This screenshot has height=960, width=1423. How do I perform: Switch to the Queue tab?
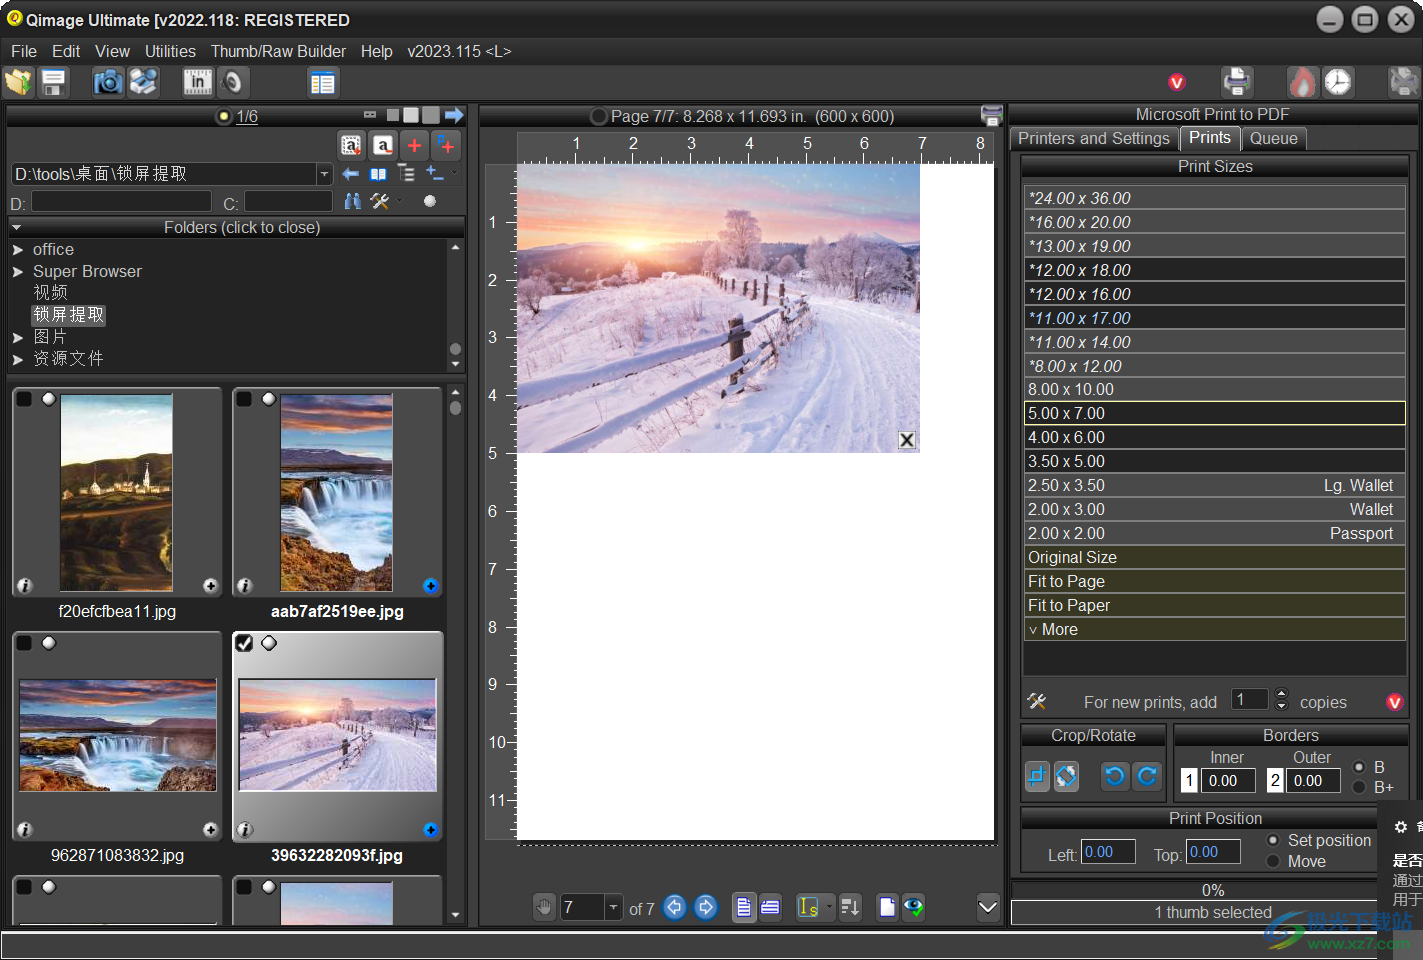(1274, 139)
